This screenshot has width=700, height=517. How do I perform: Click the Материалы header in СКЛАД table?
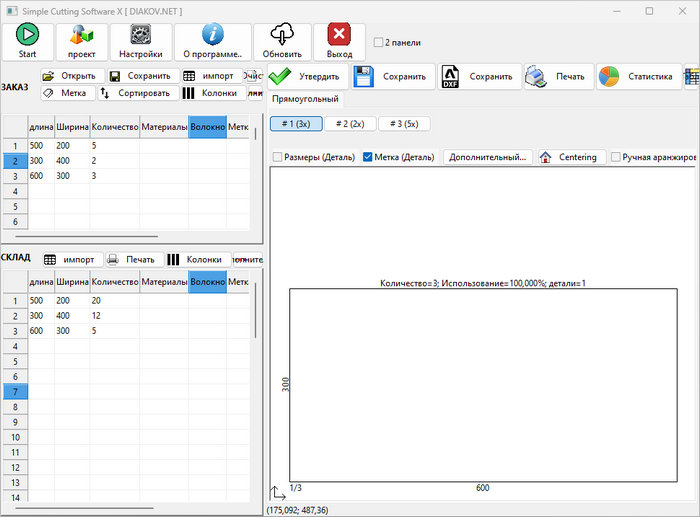[164, 282]
